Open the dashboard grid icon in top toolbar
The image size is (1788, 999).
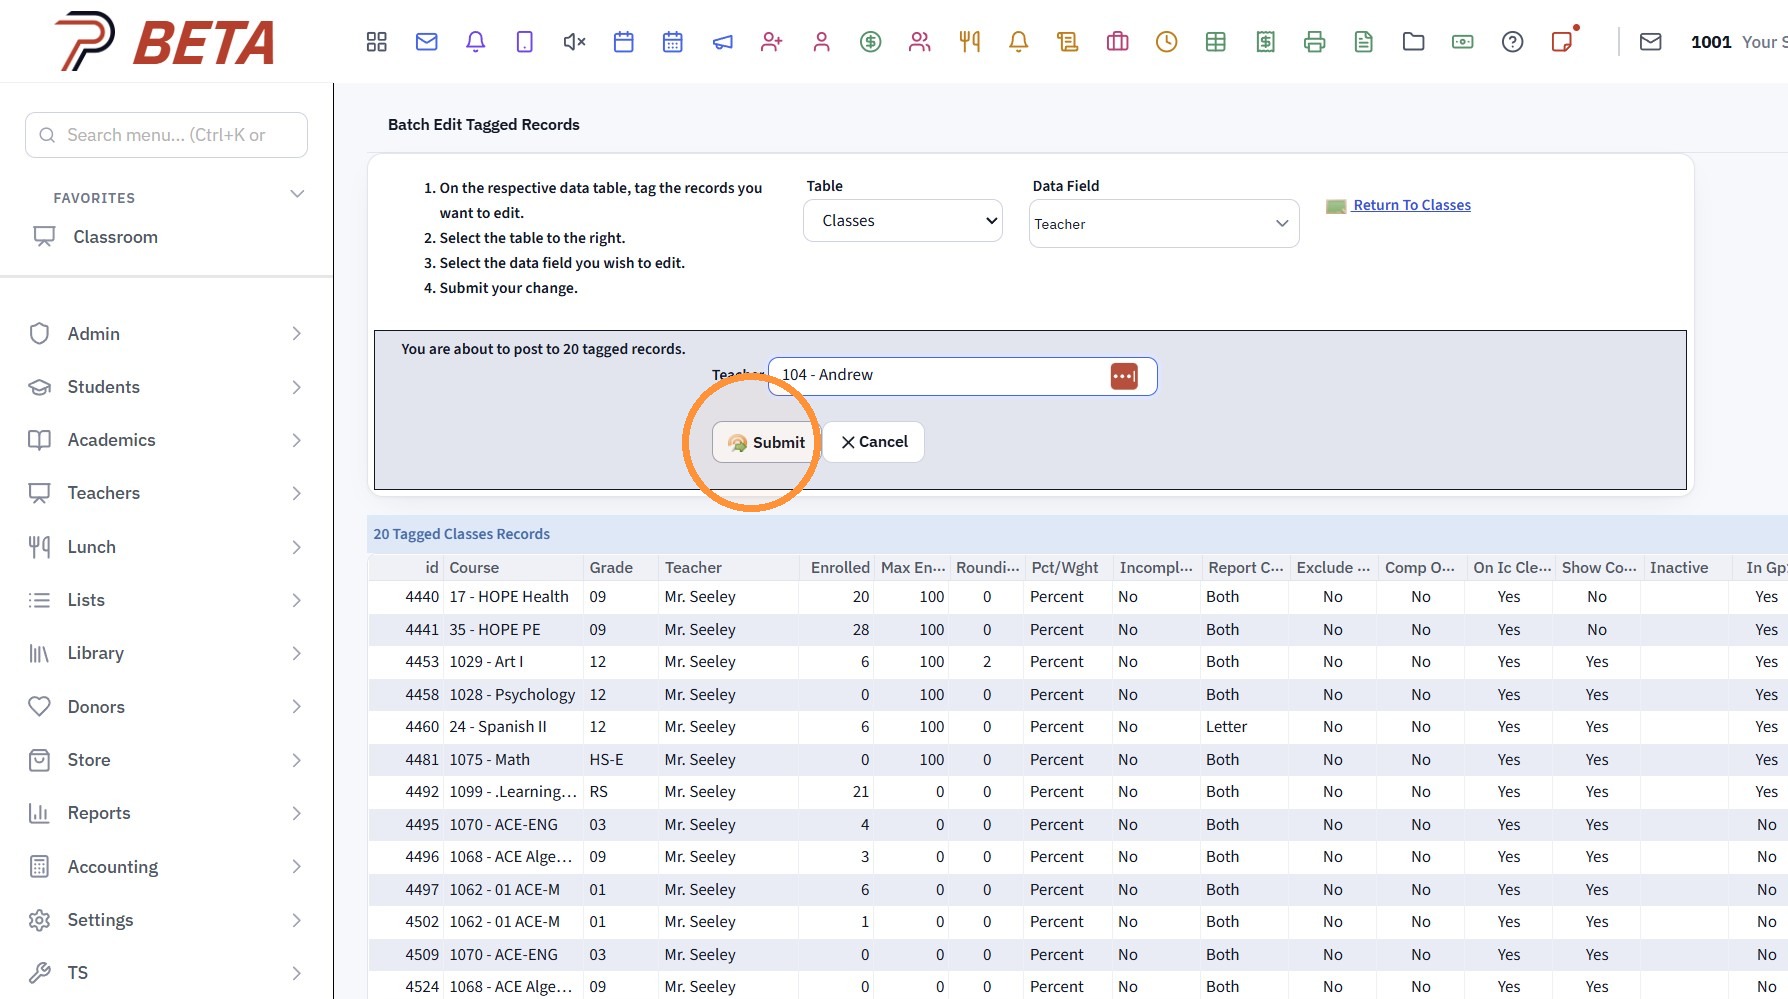coord(377,42)
